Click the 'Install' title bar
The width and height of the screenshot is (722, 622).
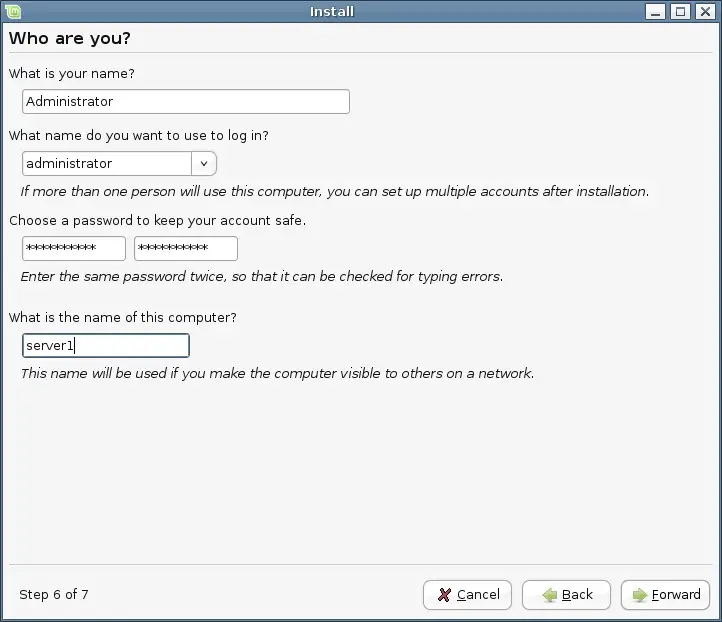coord(332,11)
